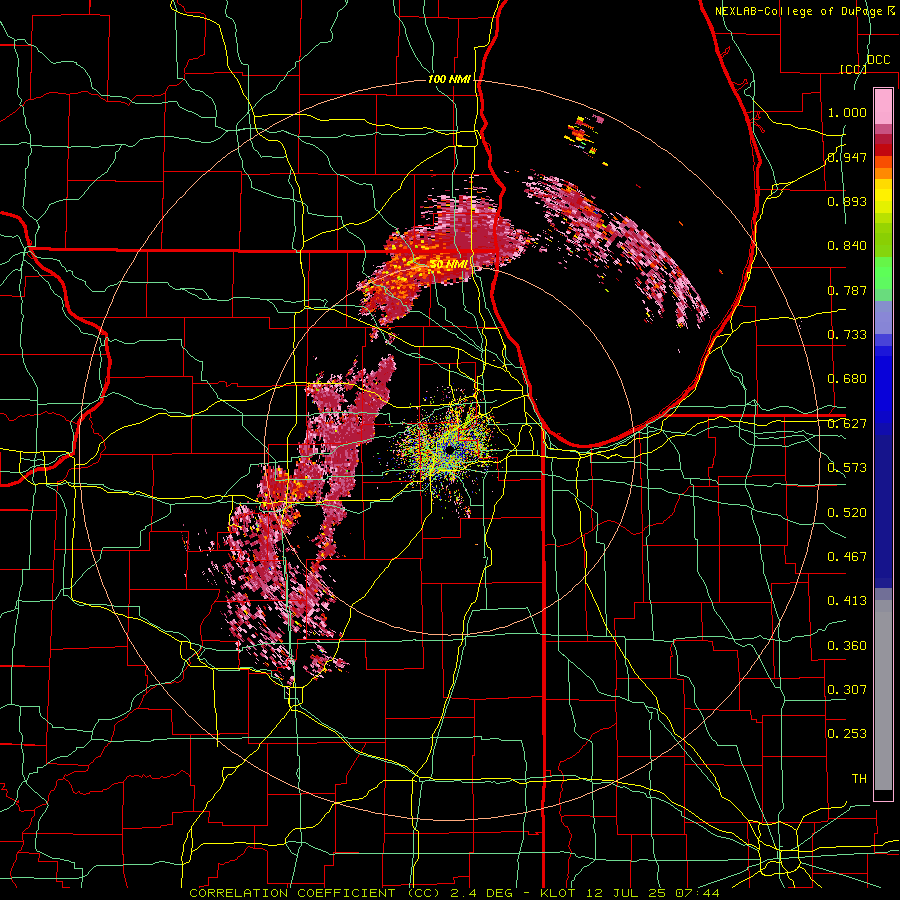900x900 pixels.
Task: Select the 0.253 scale value
Action: point(847,734)
